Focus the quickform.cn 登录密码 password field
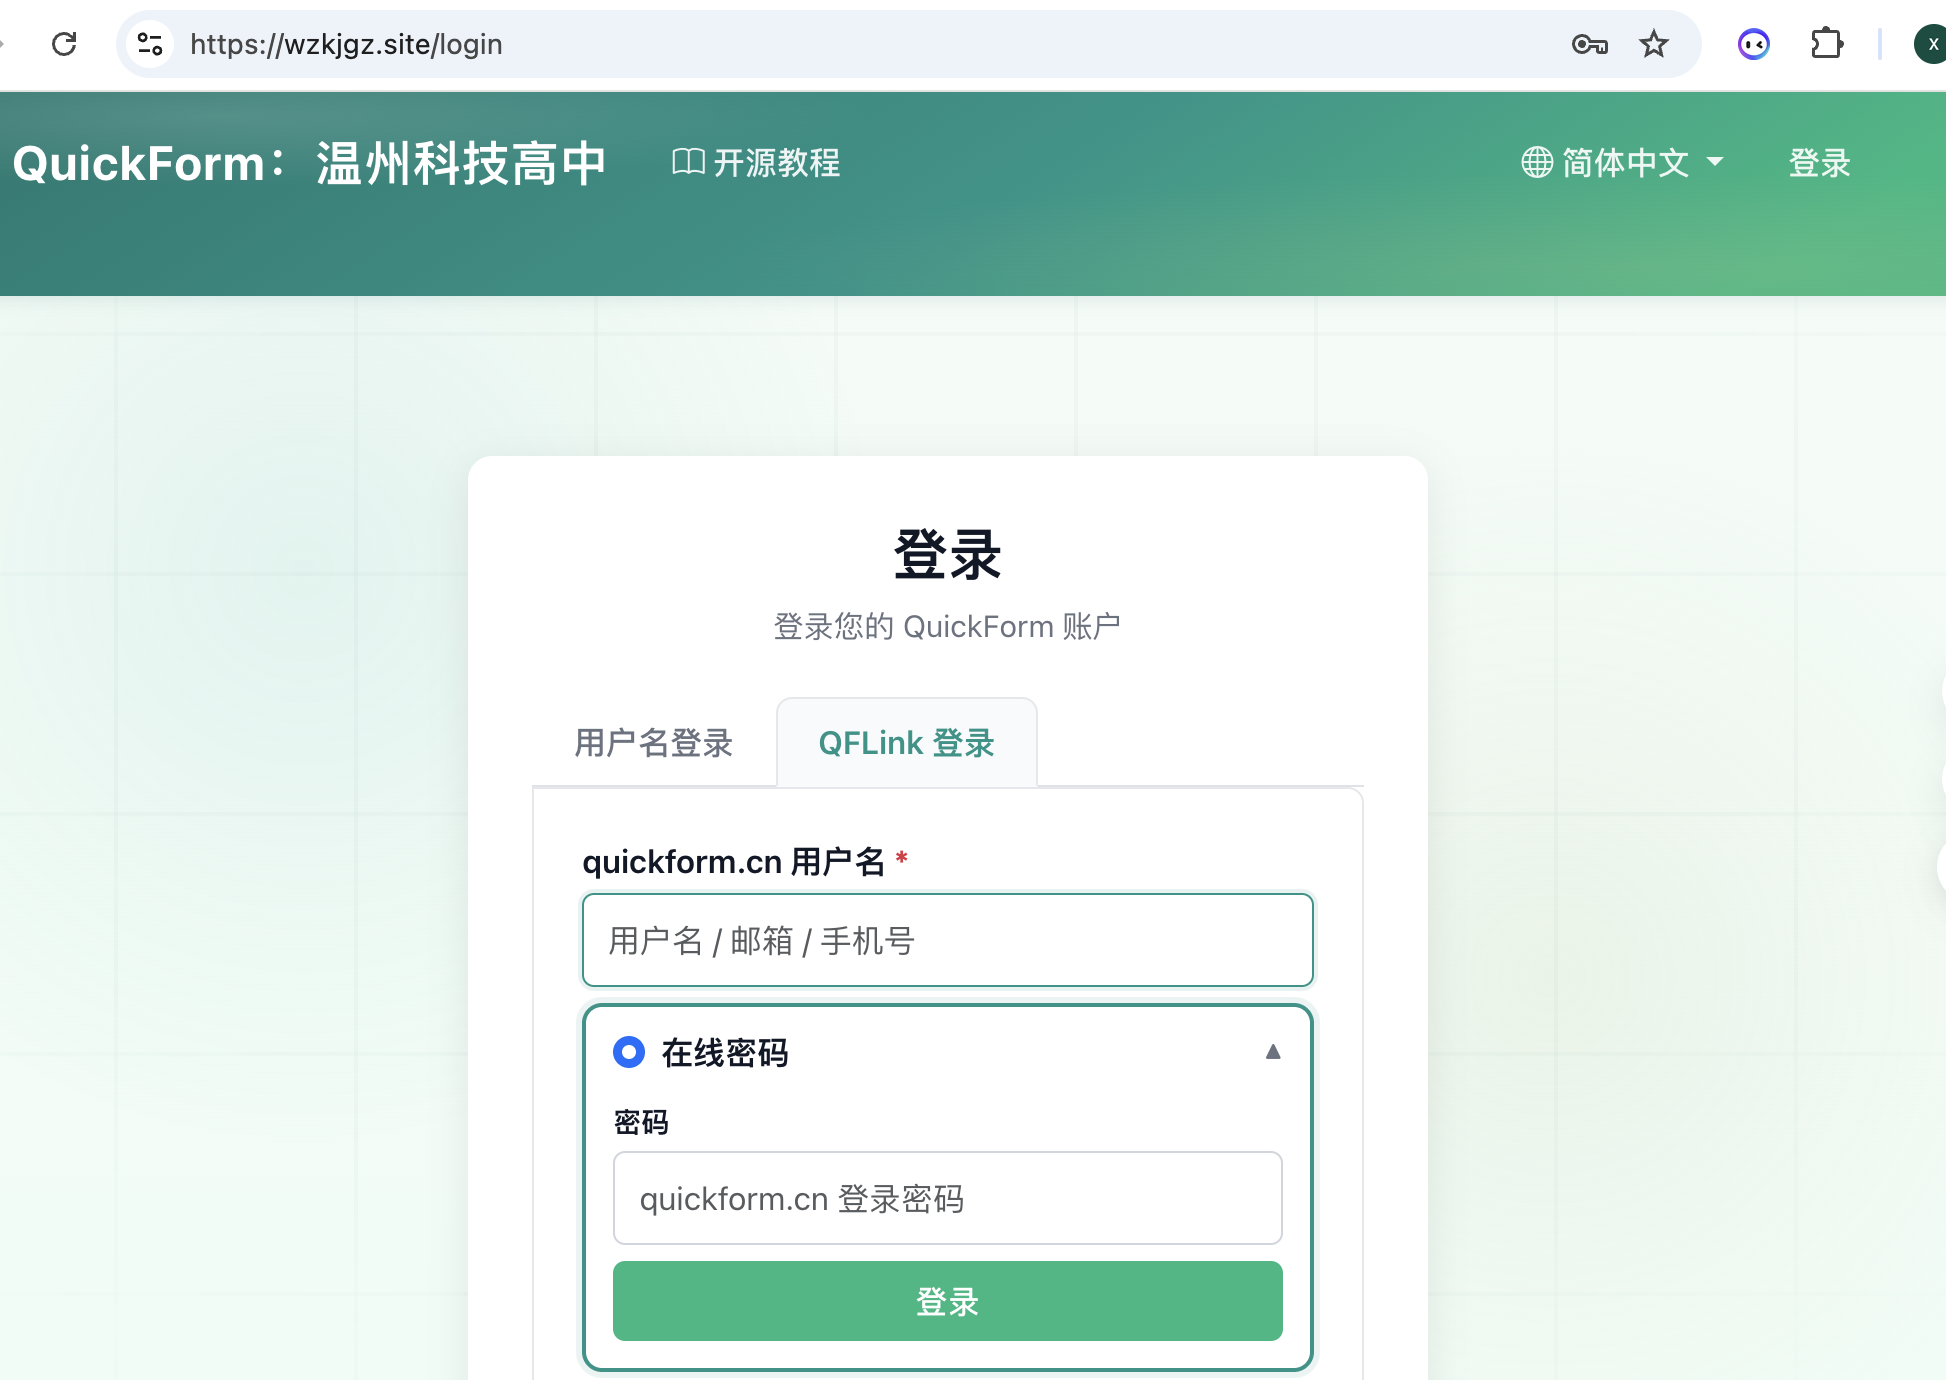This screenshot has width=1946, height=1380. [x=948, y=1198]
